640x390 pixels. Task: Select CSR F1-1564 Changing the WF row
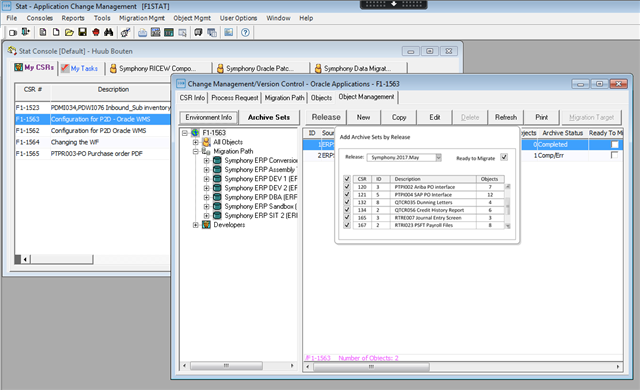[x=93, y=142]
